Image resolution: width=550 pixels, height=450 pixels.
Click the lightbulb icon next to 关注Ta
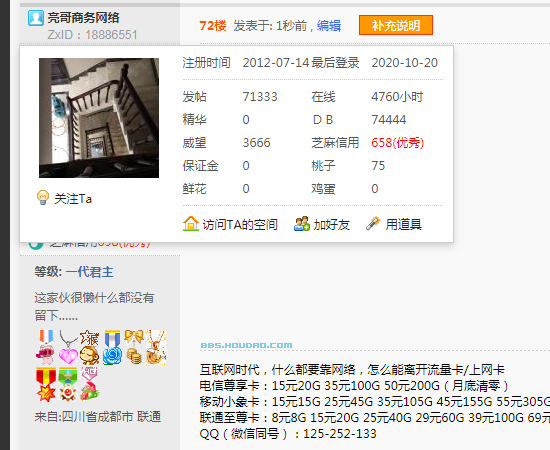click(x=43, y=197)
